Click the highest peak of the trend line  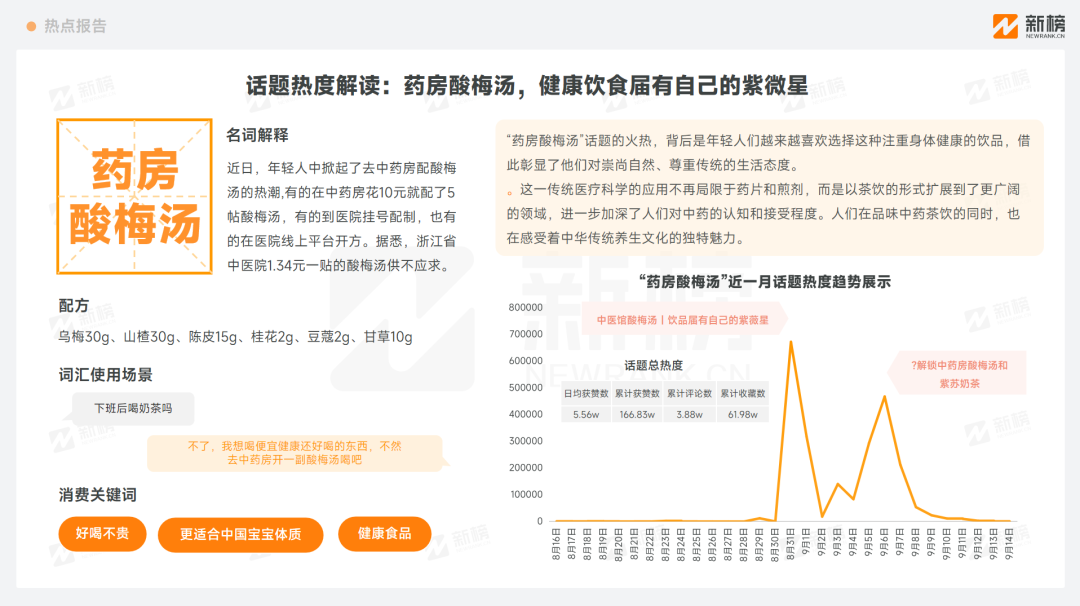791,342
